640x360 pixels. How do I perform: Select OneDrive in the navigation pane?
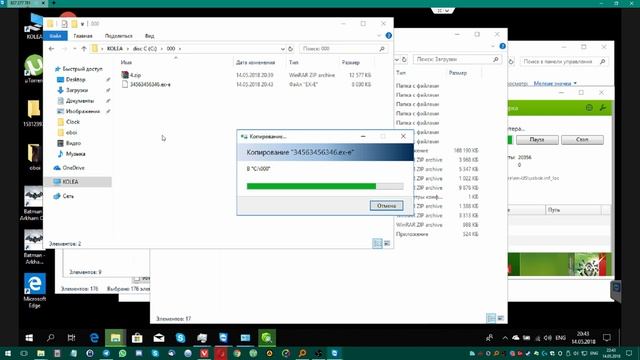[x=69, y=168]
